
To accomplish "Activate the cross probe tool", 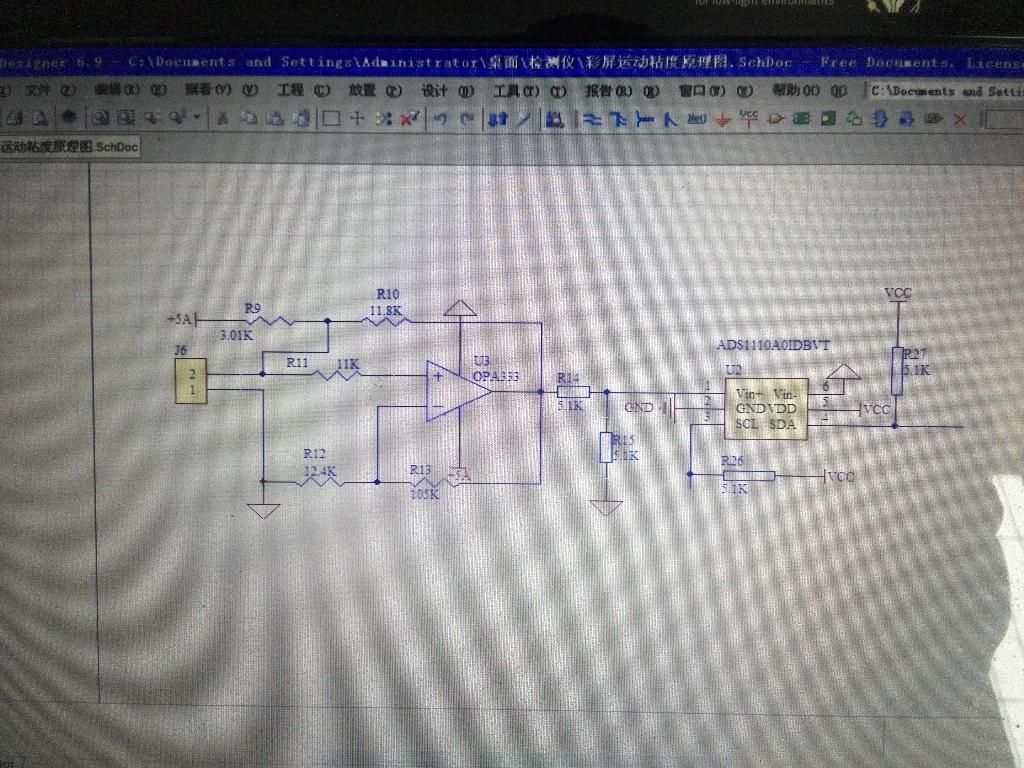I will click(x=524, y=119).
